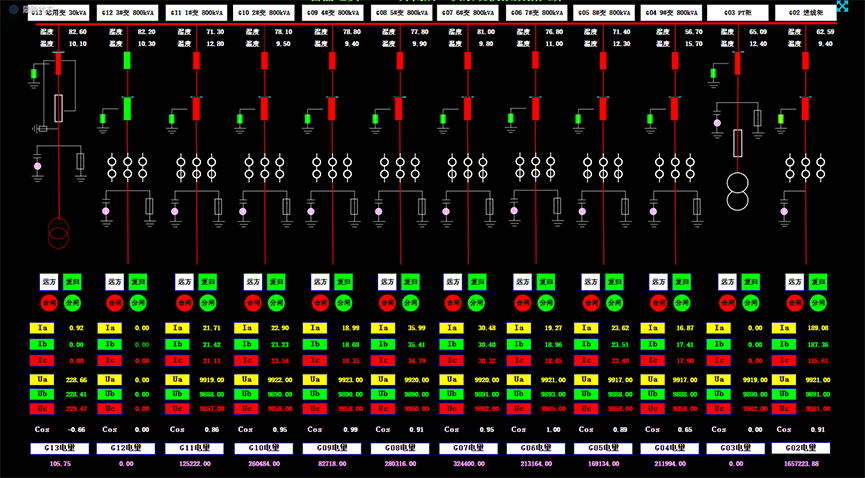The height and width of the screenshot is (478, 865).
Task: Select the G02 进线柜 header label
Action: (x=804, y=14)
